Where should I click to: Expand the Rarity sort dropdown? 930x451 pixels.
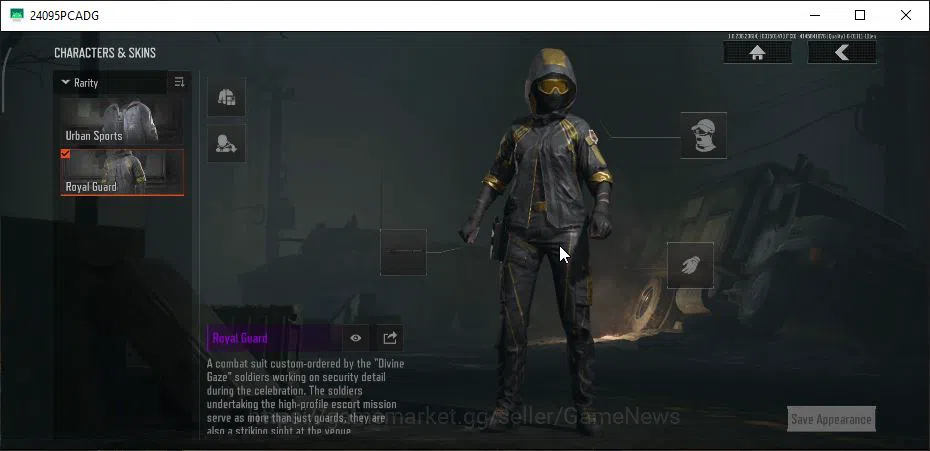click(x=110, y=82)
